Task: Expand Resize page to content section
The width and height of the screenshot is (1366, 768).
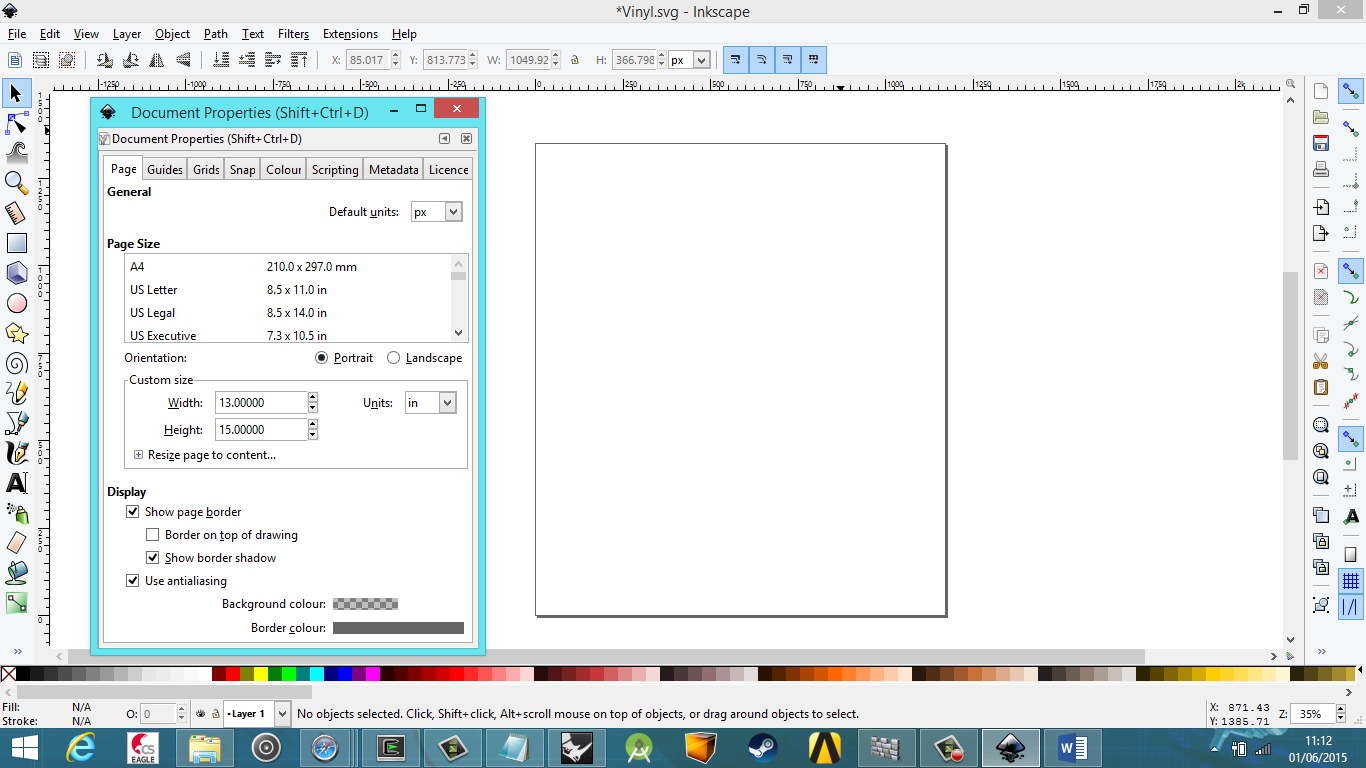Action: [139, 455]
